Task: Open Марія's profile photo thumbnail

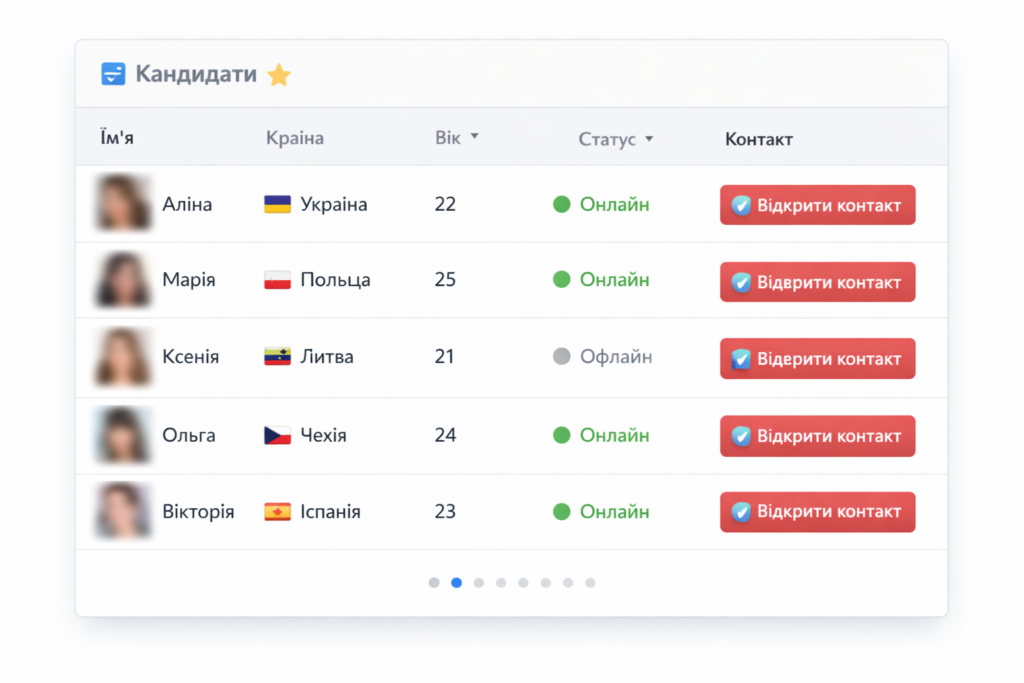Action: pos(123,279)
